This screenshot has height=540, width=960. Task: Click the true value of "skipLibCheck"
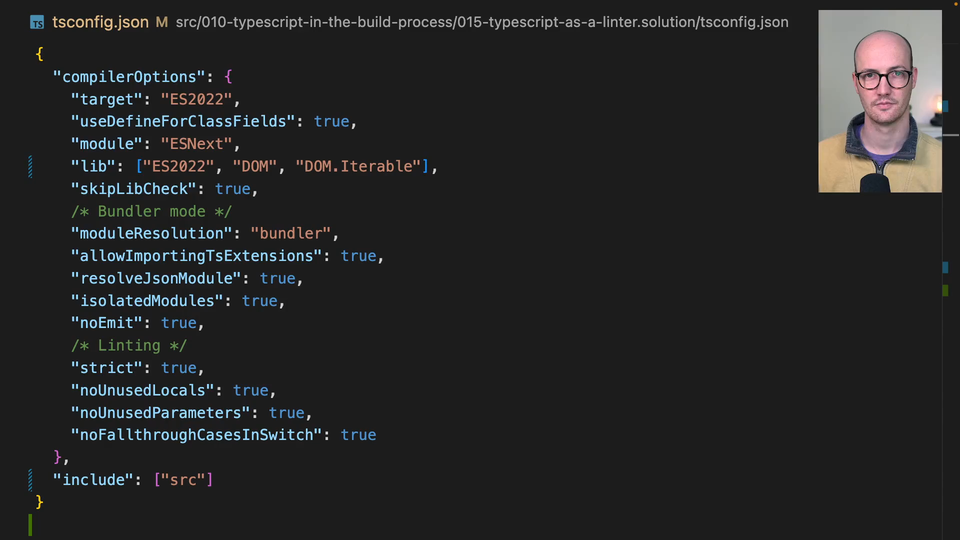[232, 188]
